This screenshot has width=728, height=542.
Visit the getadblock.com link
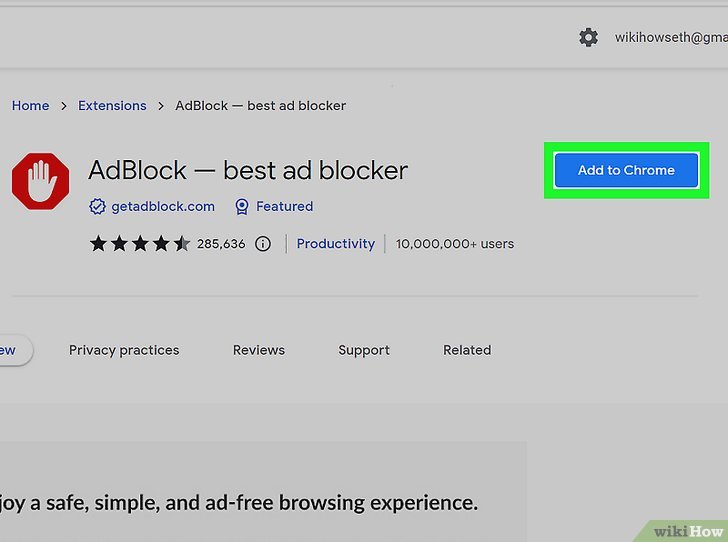coord(163,206)
